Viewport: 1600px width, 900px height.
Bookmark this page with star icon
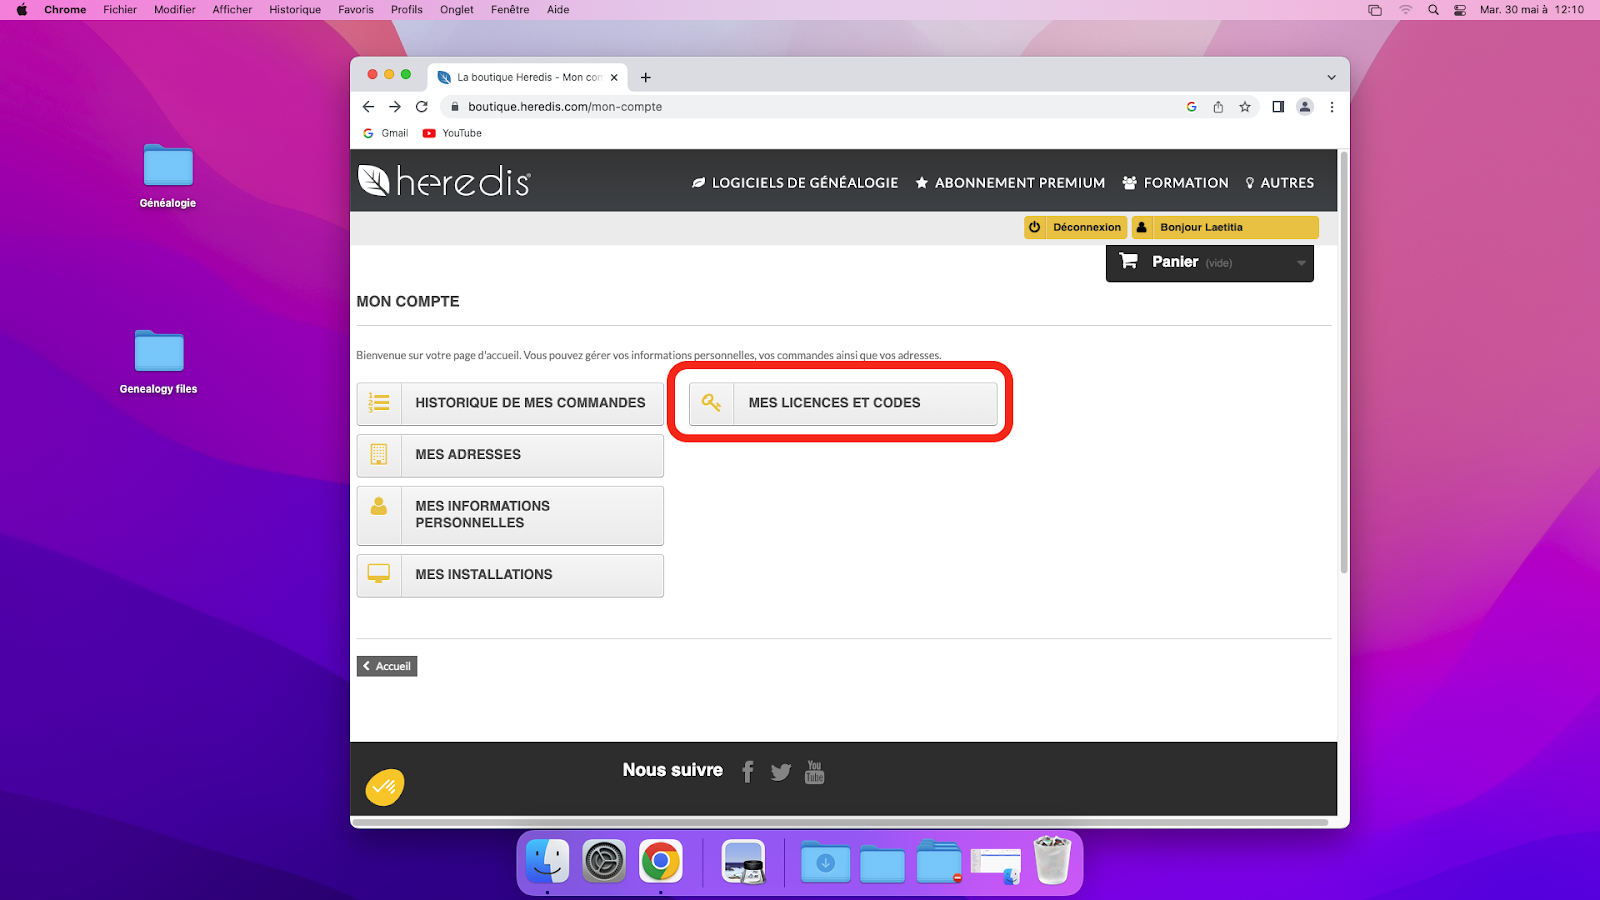point(1245,107)
